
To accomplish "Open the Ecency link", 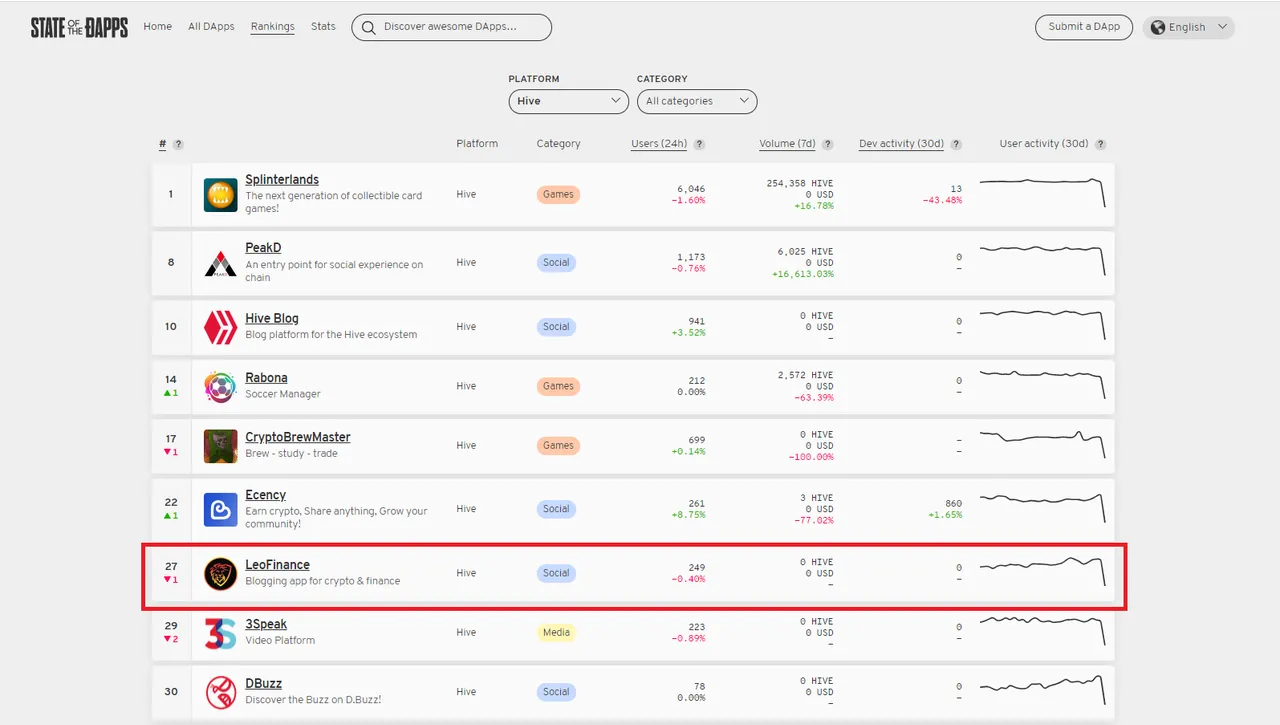I will [265, 495].
